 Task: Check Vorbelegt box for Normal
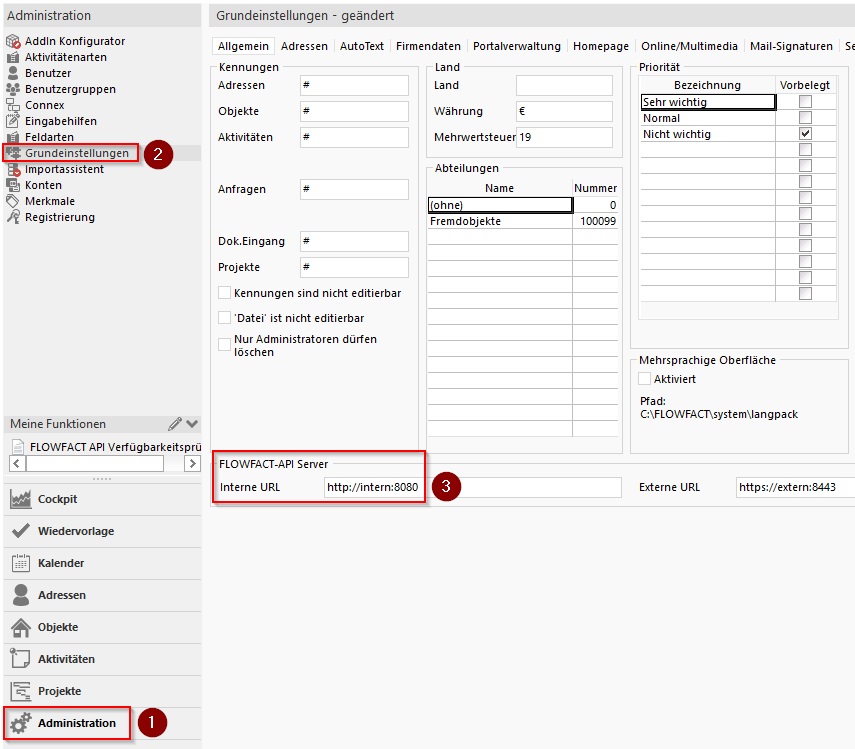click(x=805, y=118)
